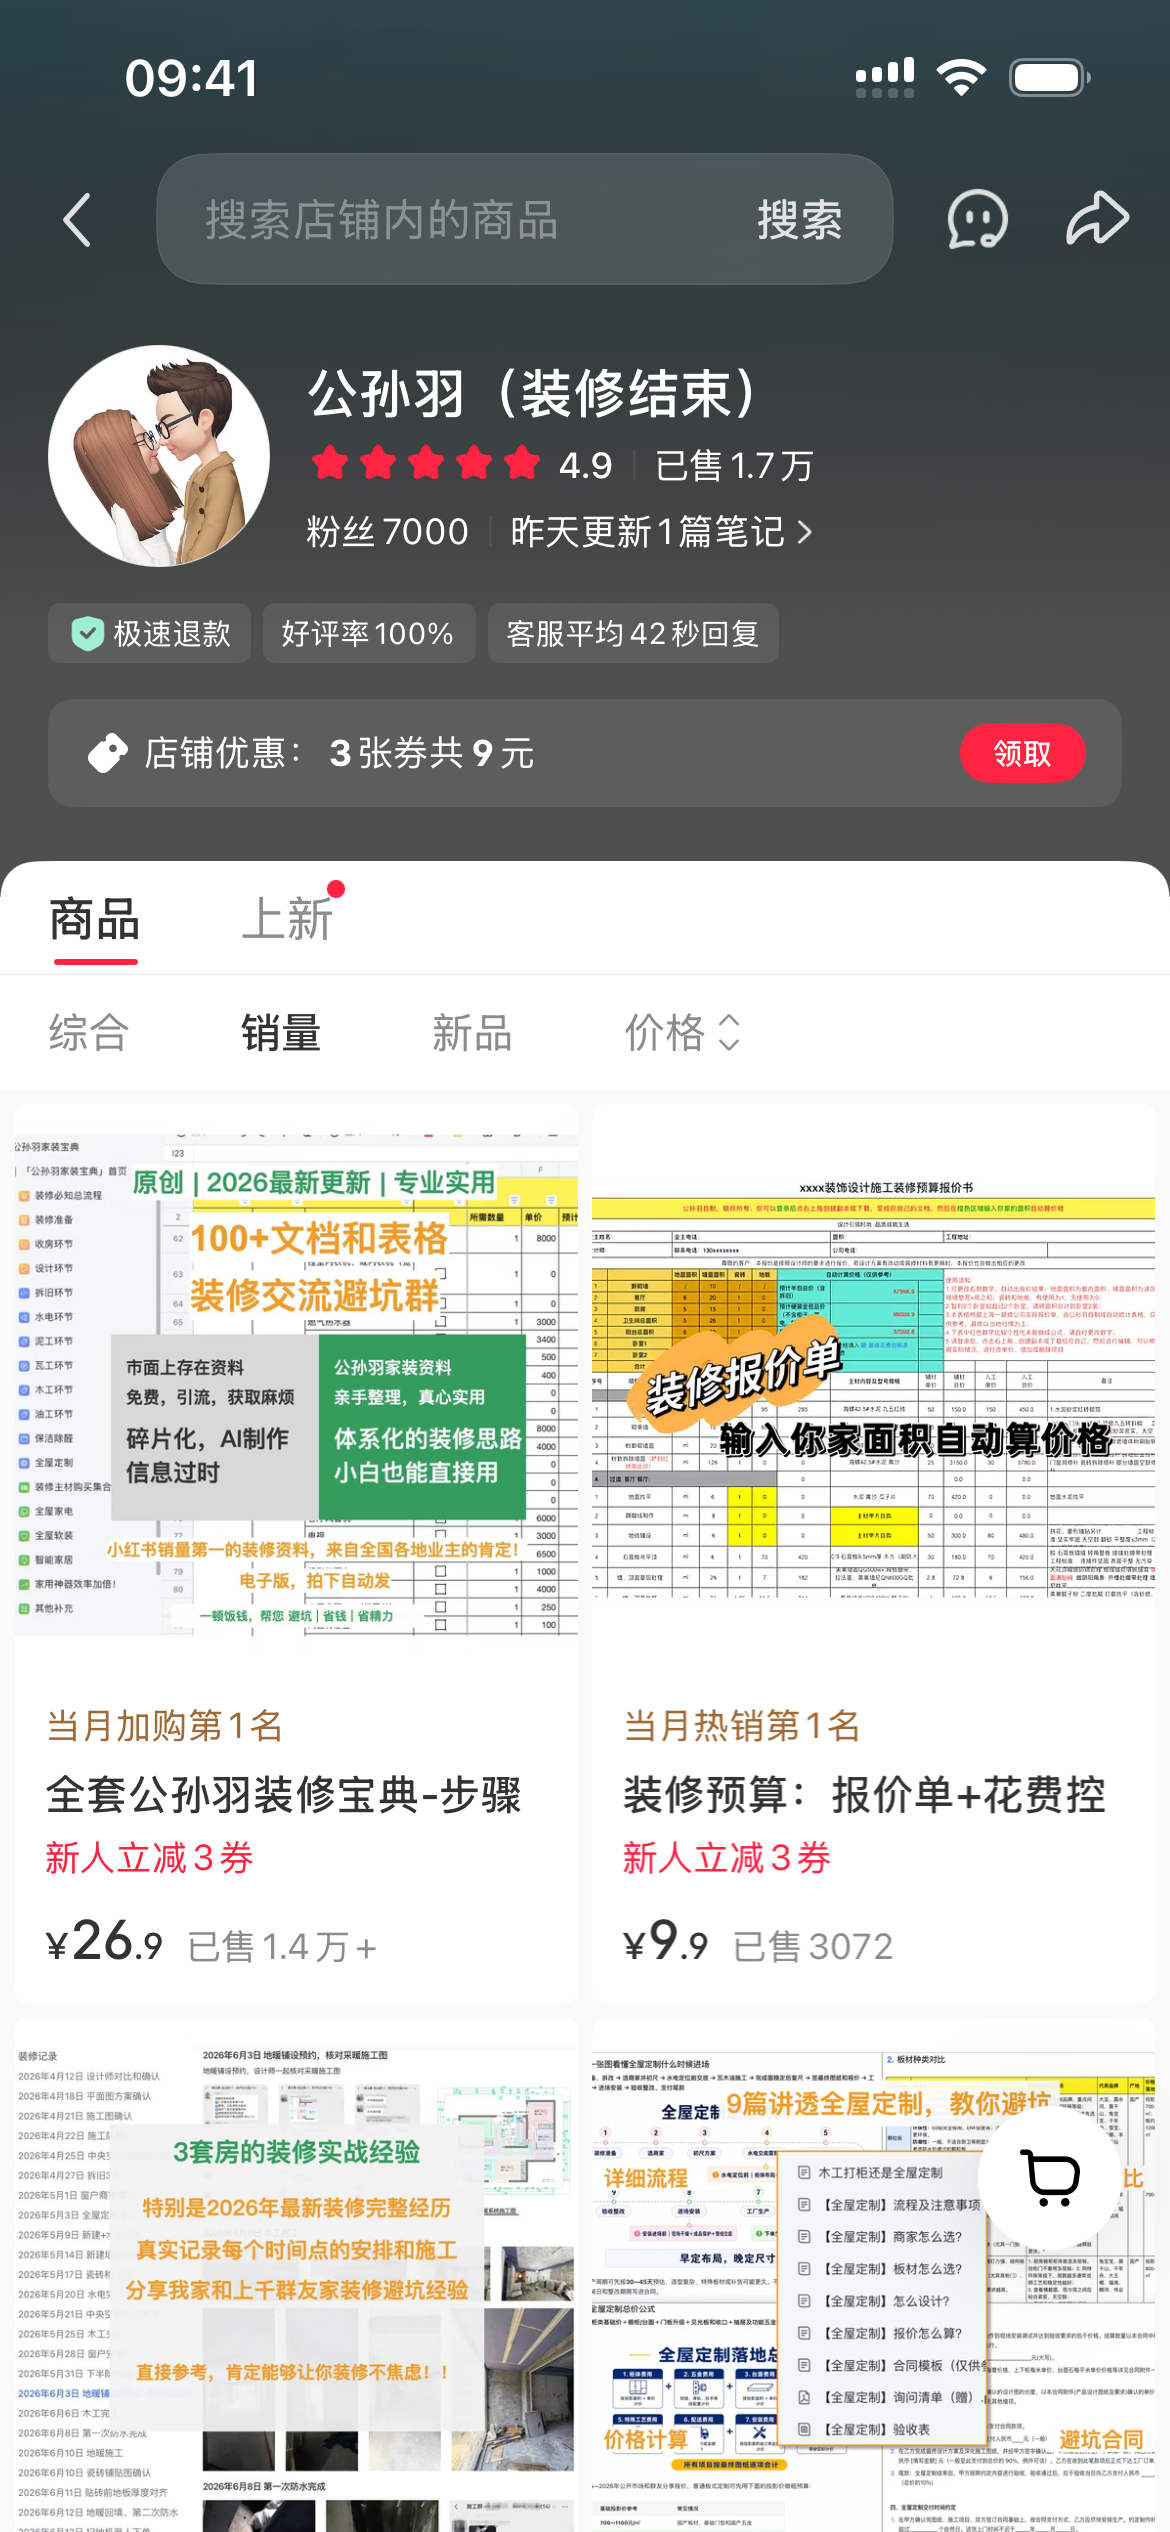Viewport: 1170px width, 2532px height.
Task: Open 装修报价单 product image
Action: 873,1386
